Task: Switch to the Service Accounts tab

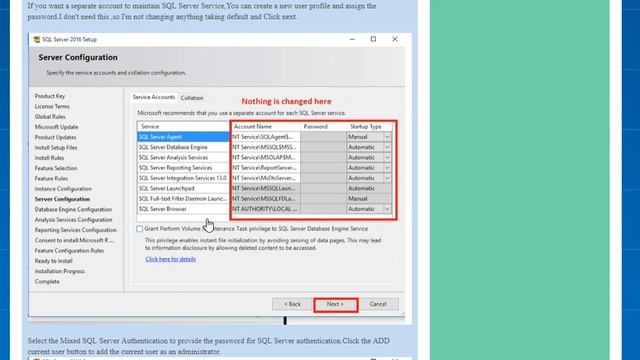Action: (x=154, y=97)
